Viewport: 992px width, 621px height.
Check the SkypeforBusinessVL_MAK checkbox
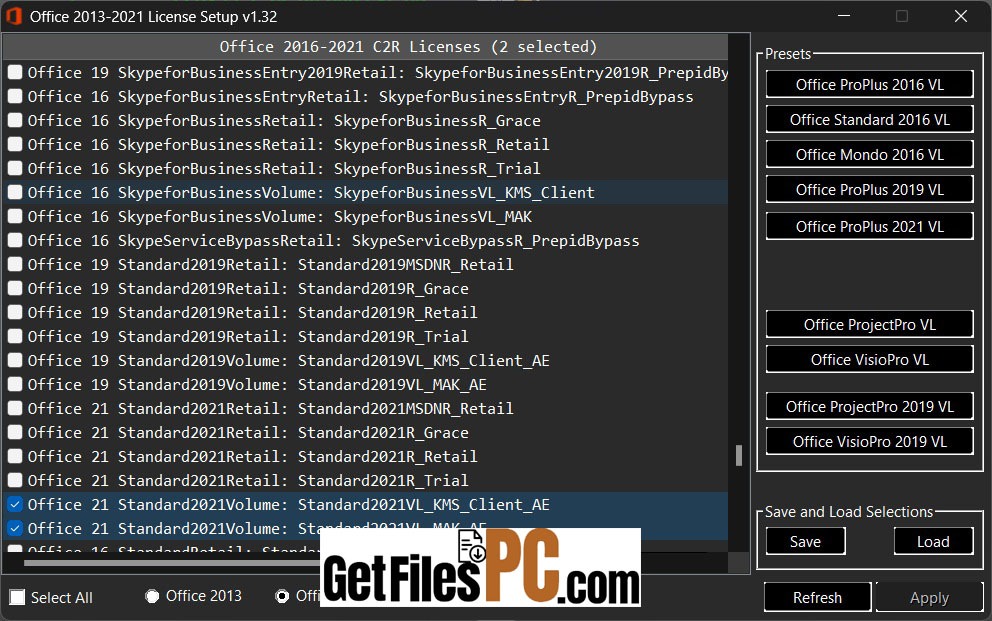(x=15, y=216)
